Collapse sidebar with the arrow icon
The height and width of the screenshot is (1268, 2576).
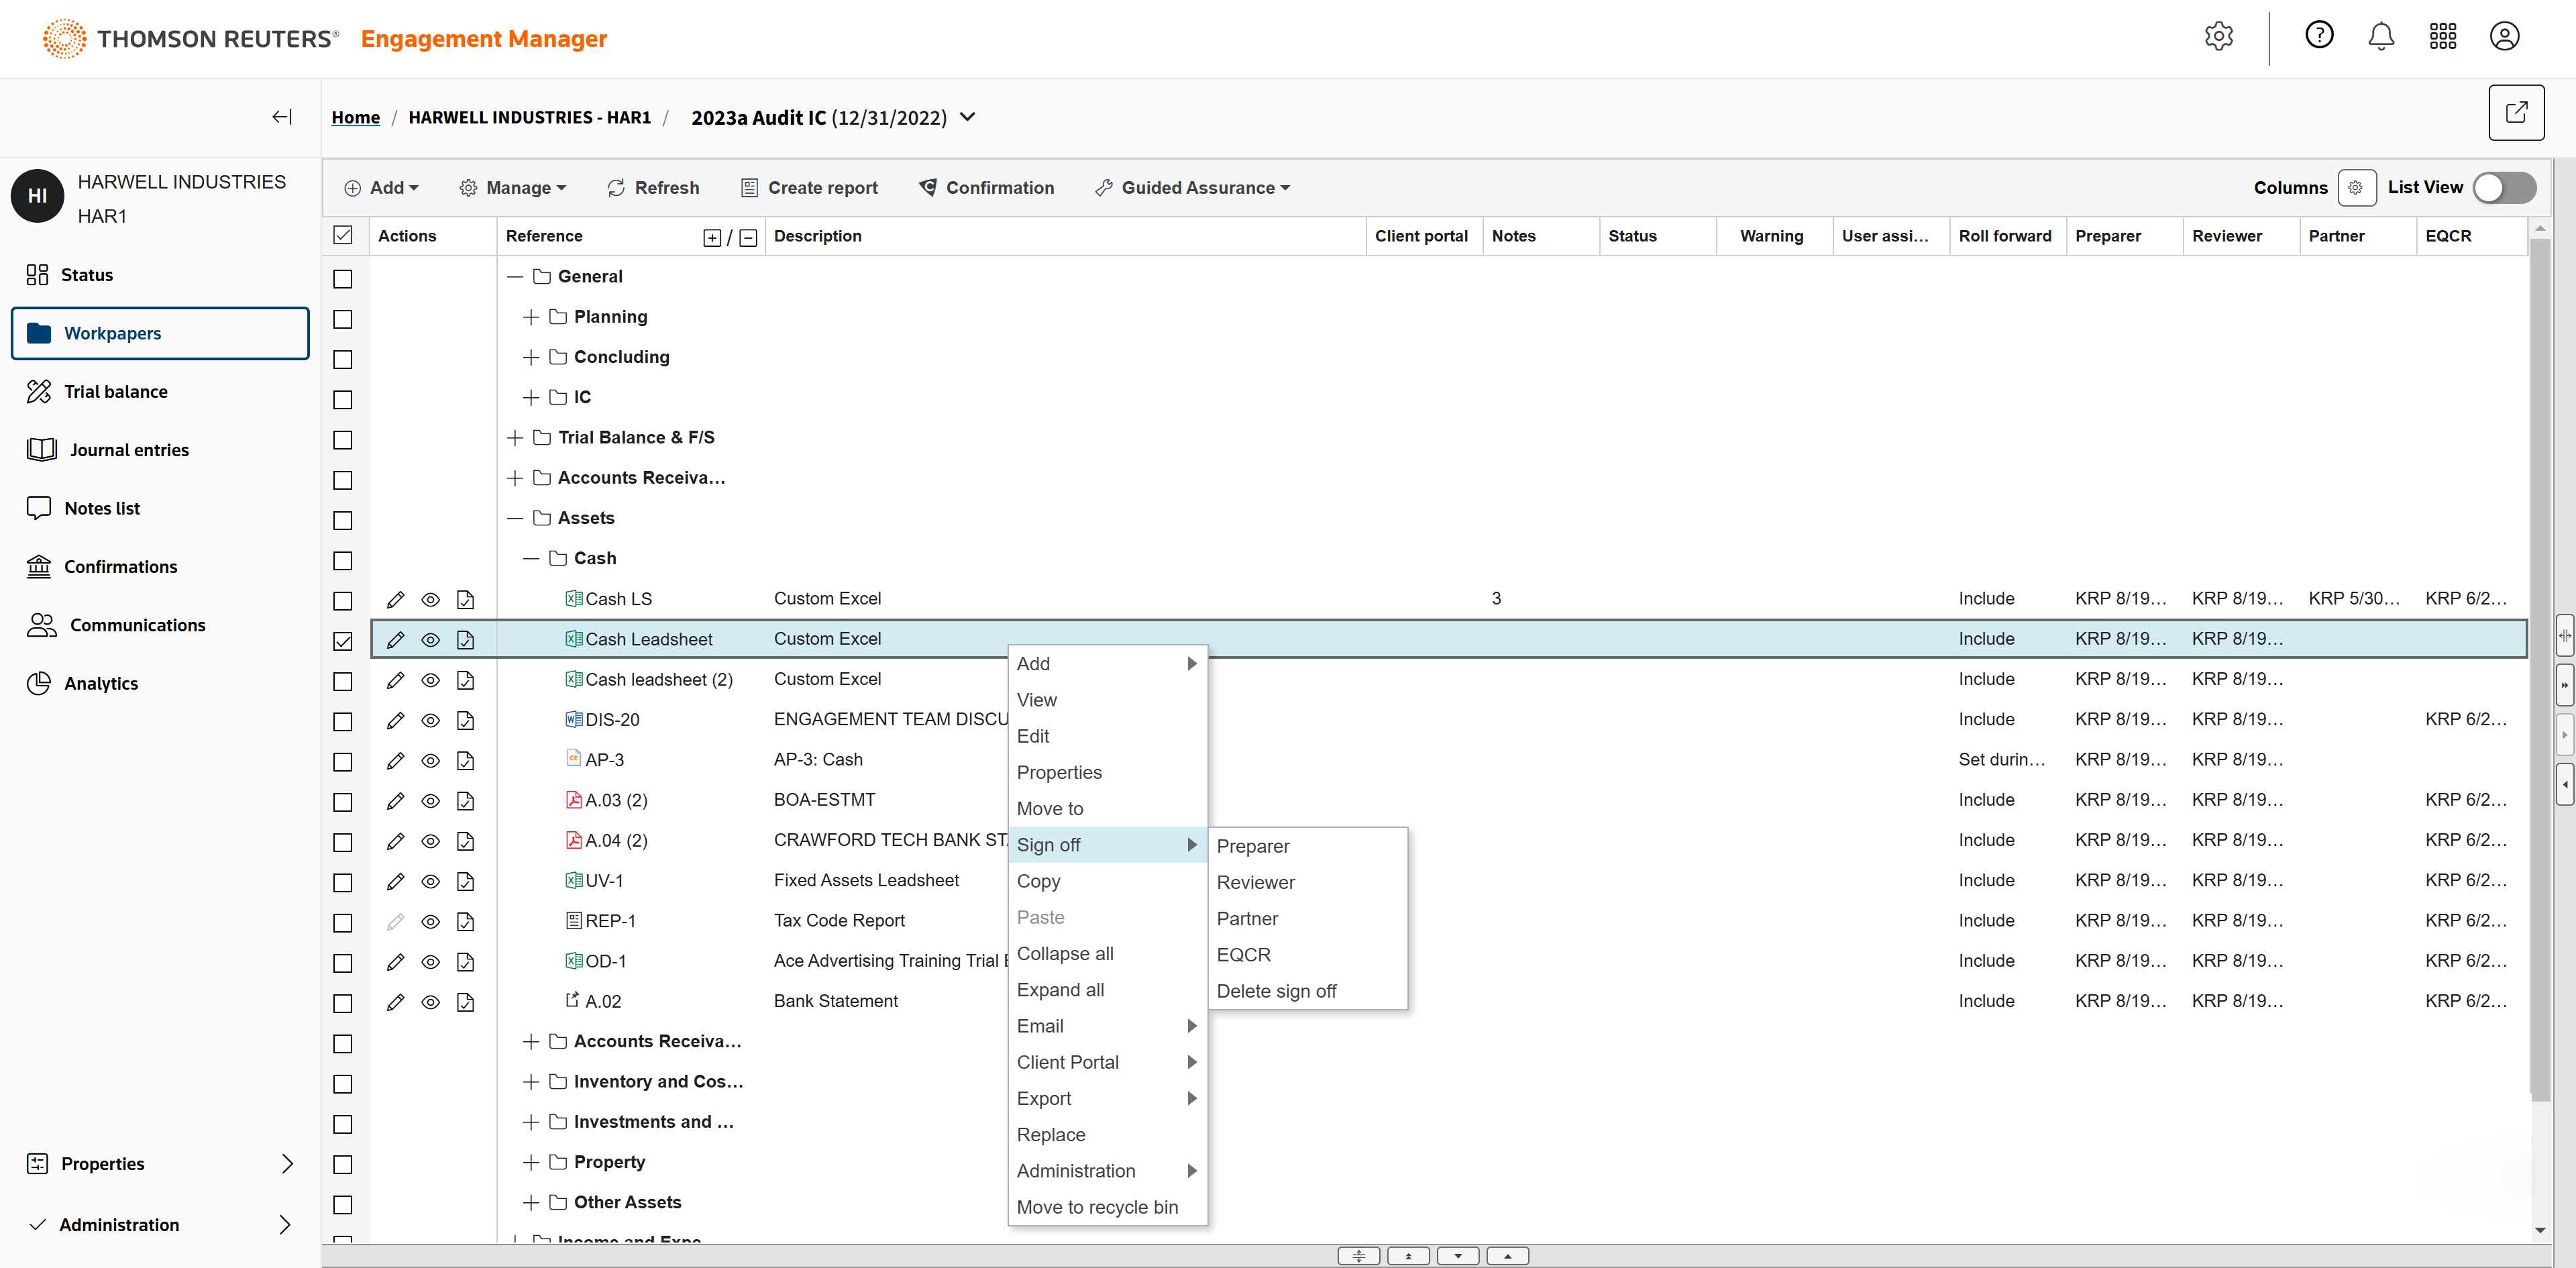coord(281,117)
